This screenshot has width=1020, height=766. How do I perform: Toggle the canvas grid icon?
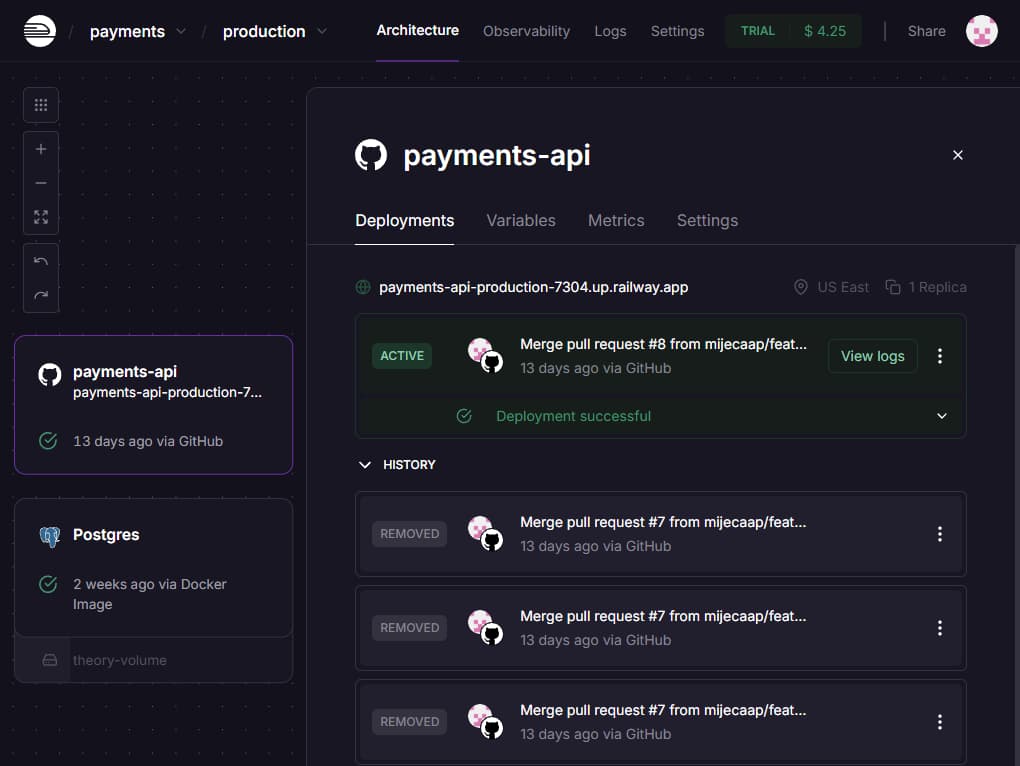pos(41,105)
